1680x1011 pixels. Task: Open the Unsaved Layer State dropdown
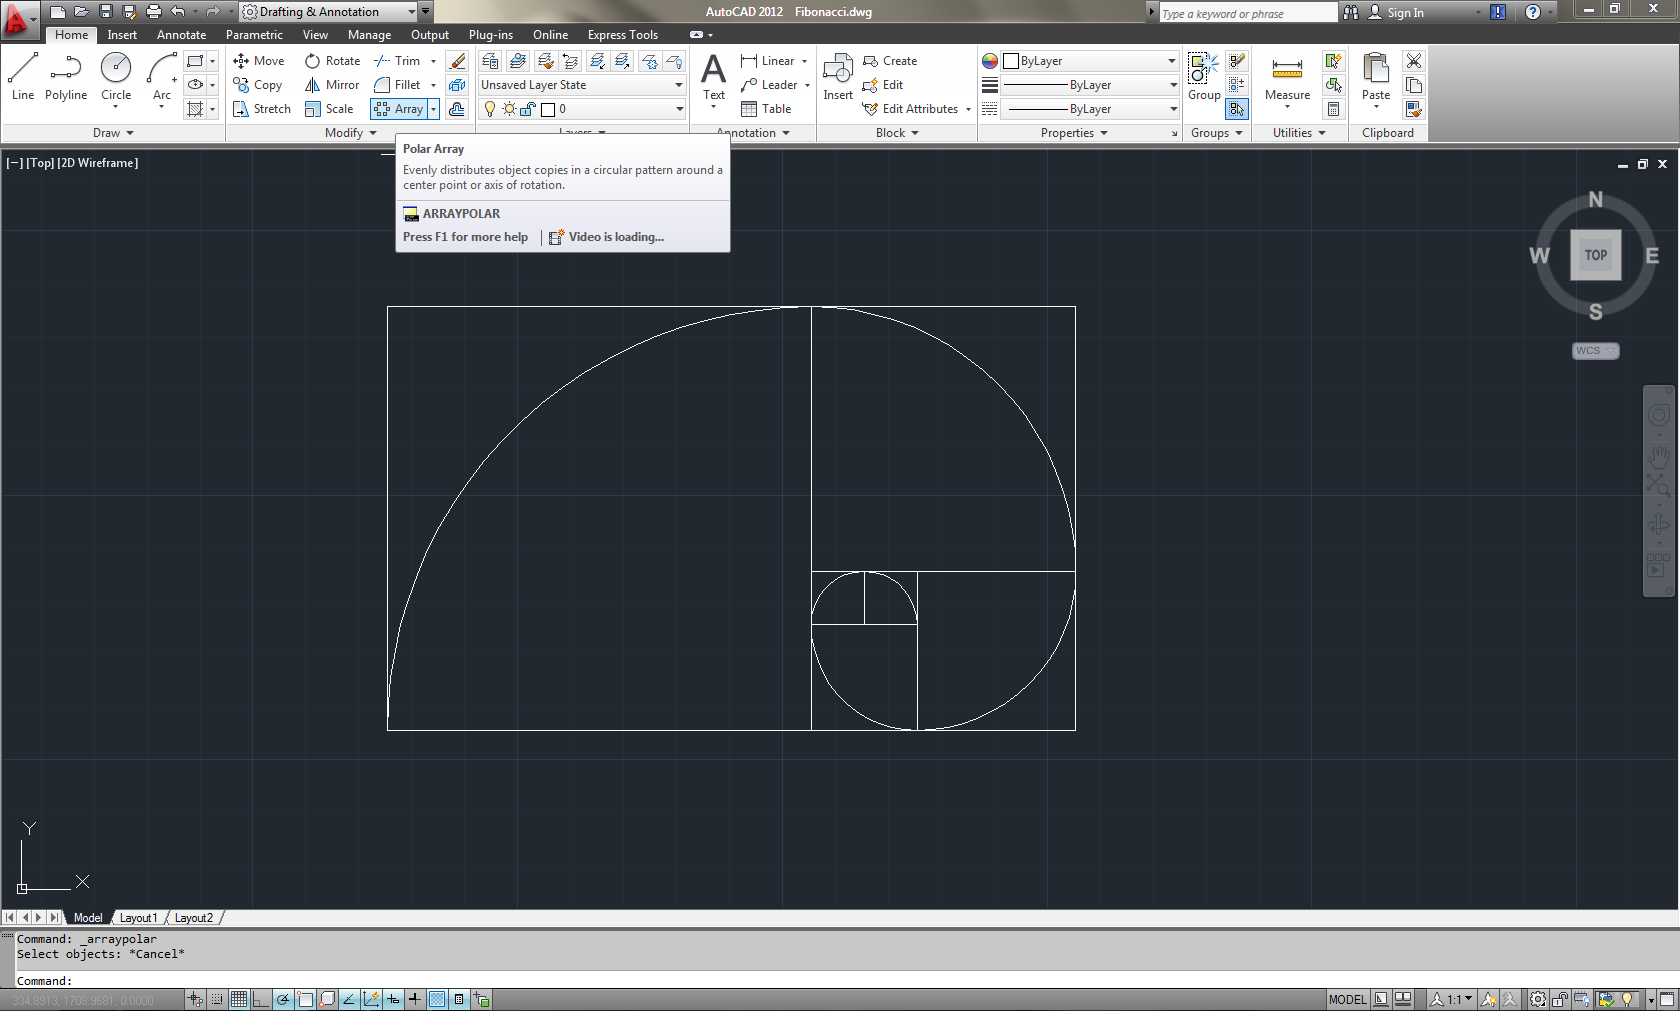(582, 85)
